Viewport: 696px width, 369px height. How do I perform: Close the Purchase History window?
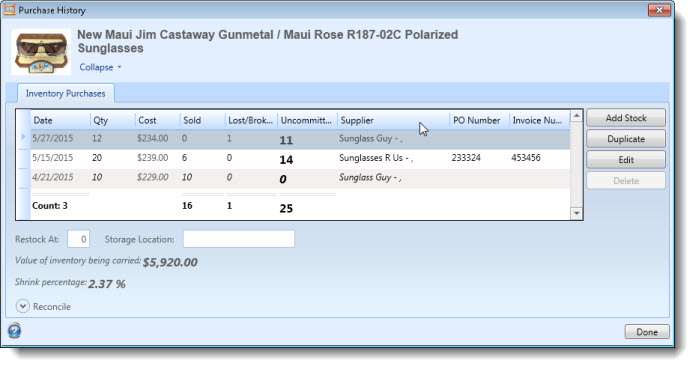coord(659,10)
